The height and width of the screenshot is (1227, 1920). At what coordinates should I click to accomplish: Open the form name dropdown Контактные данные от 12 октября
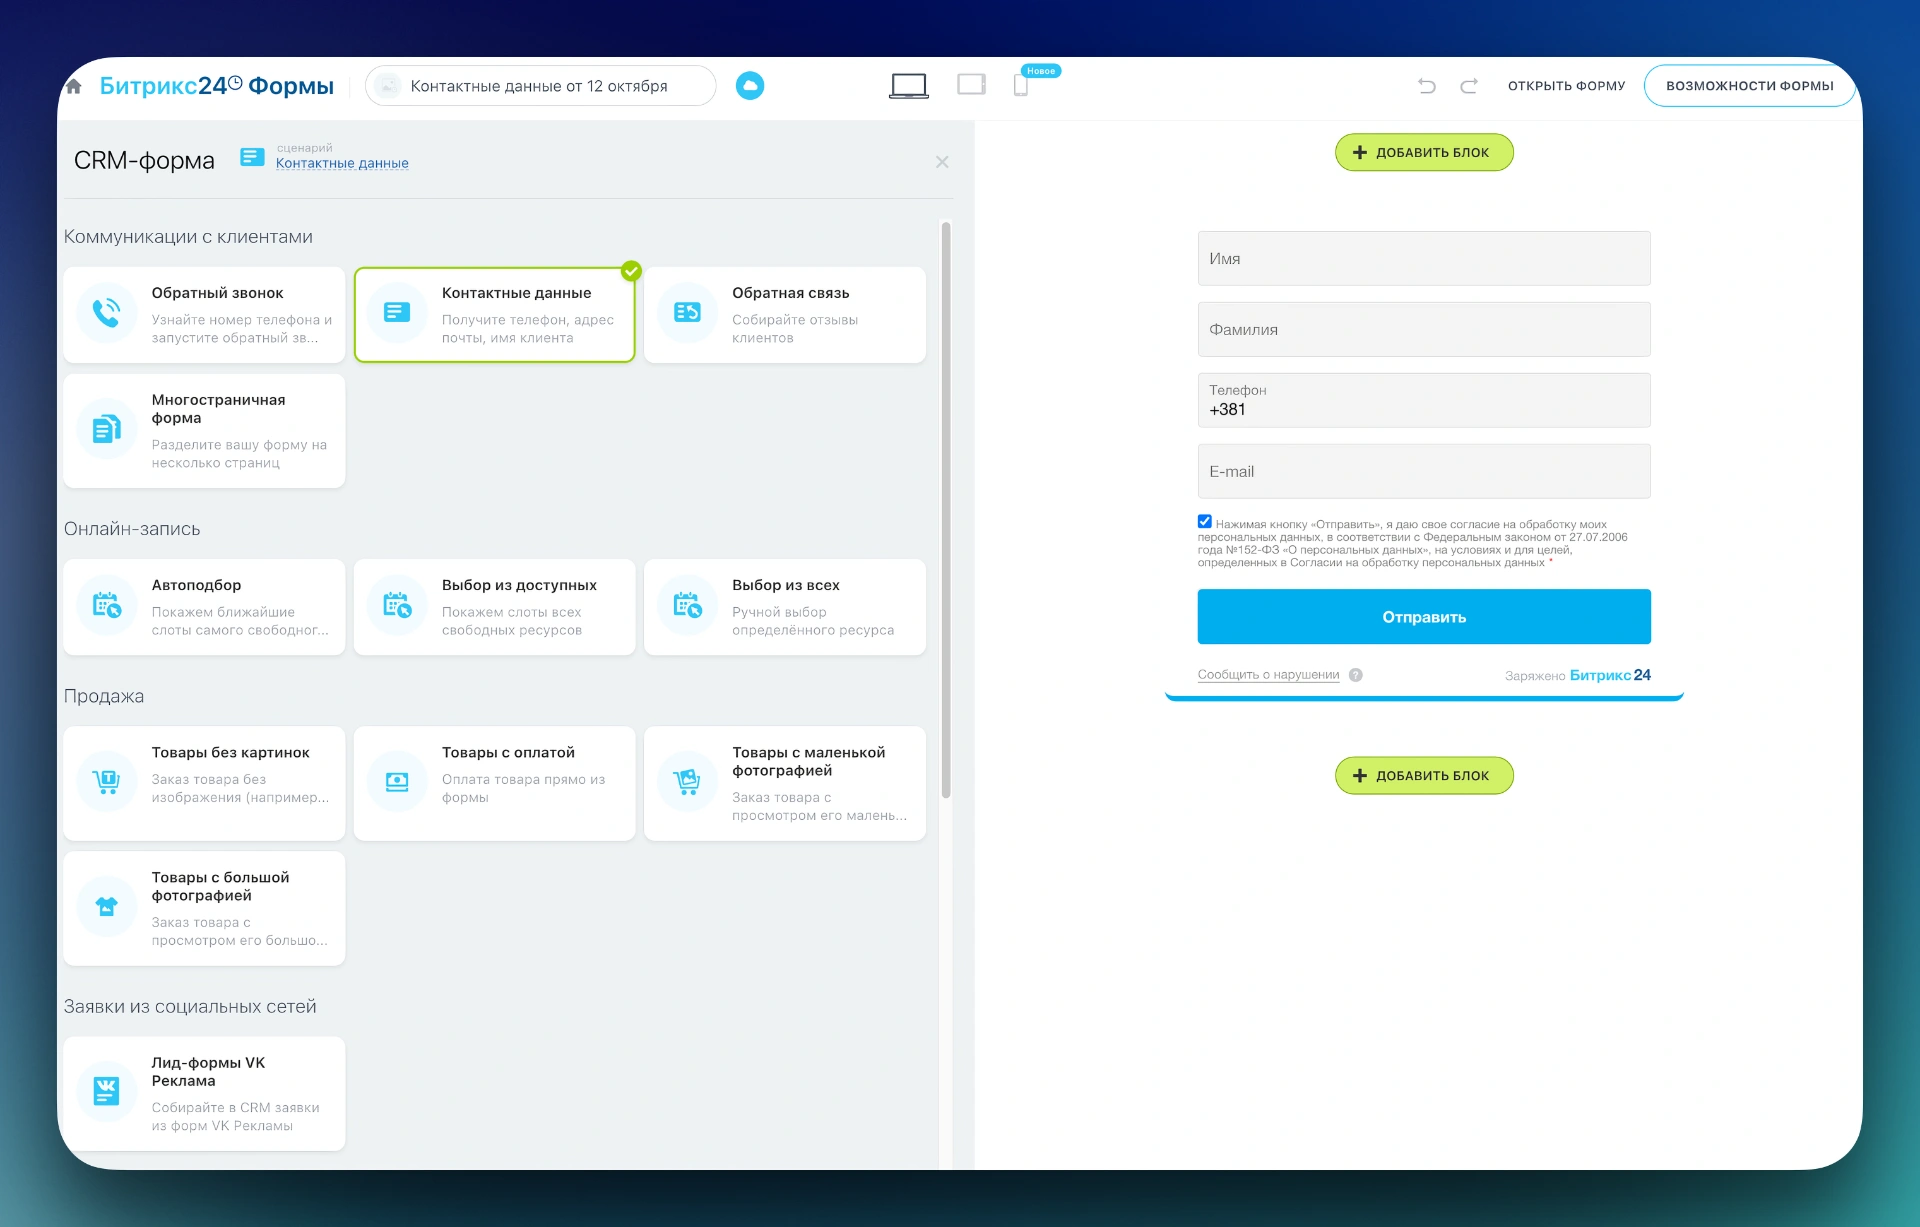(540, 85)
